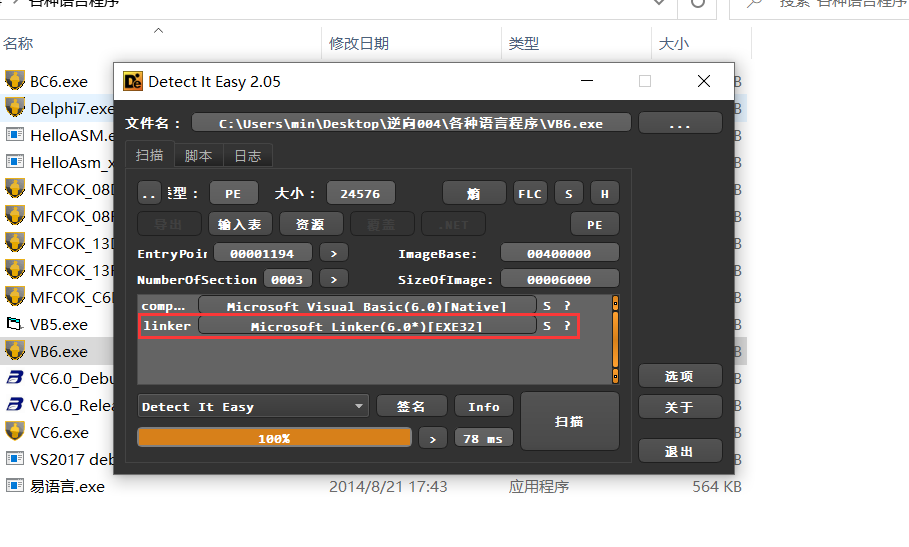Image resolution: width=909 pixels, height=547 pixels.
Task: Open the 资源 resources button
Action: click(311, 224)
